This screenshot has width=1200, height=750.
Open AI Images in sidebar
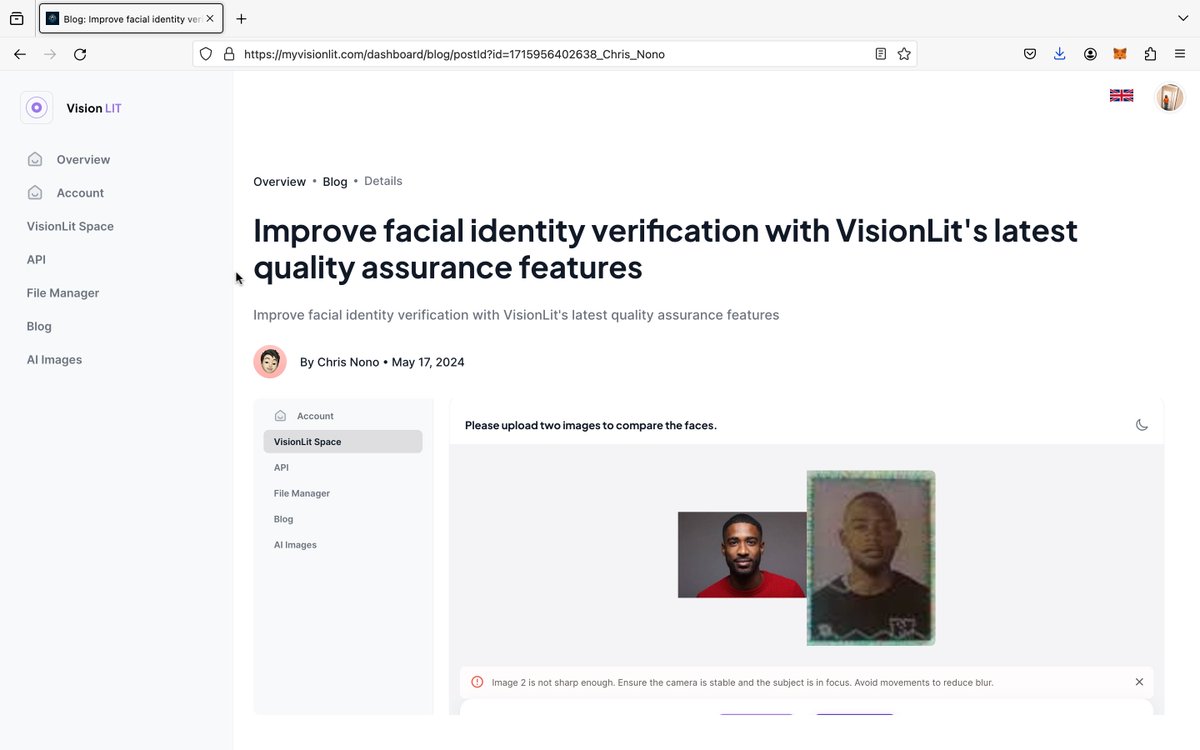[54, 359]
